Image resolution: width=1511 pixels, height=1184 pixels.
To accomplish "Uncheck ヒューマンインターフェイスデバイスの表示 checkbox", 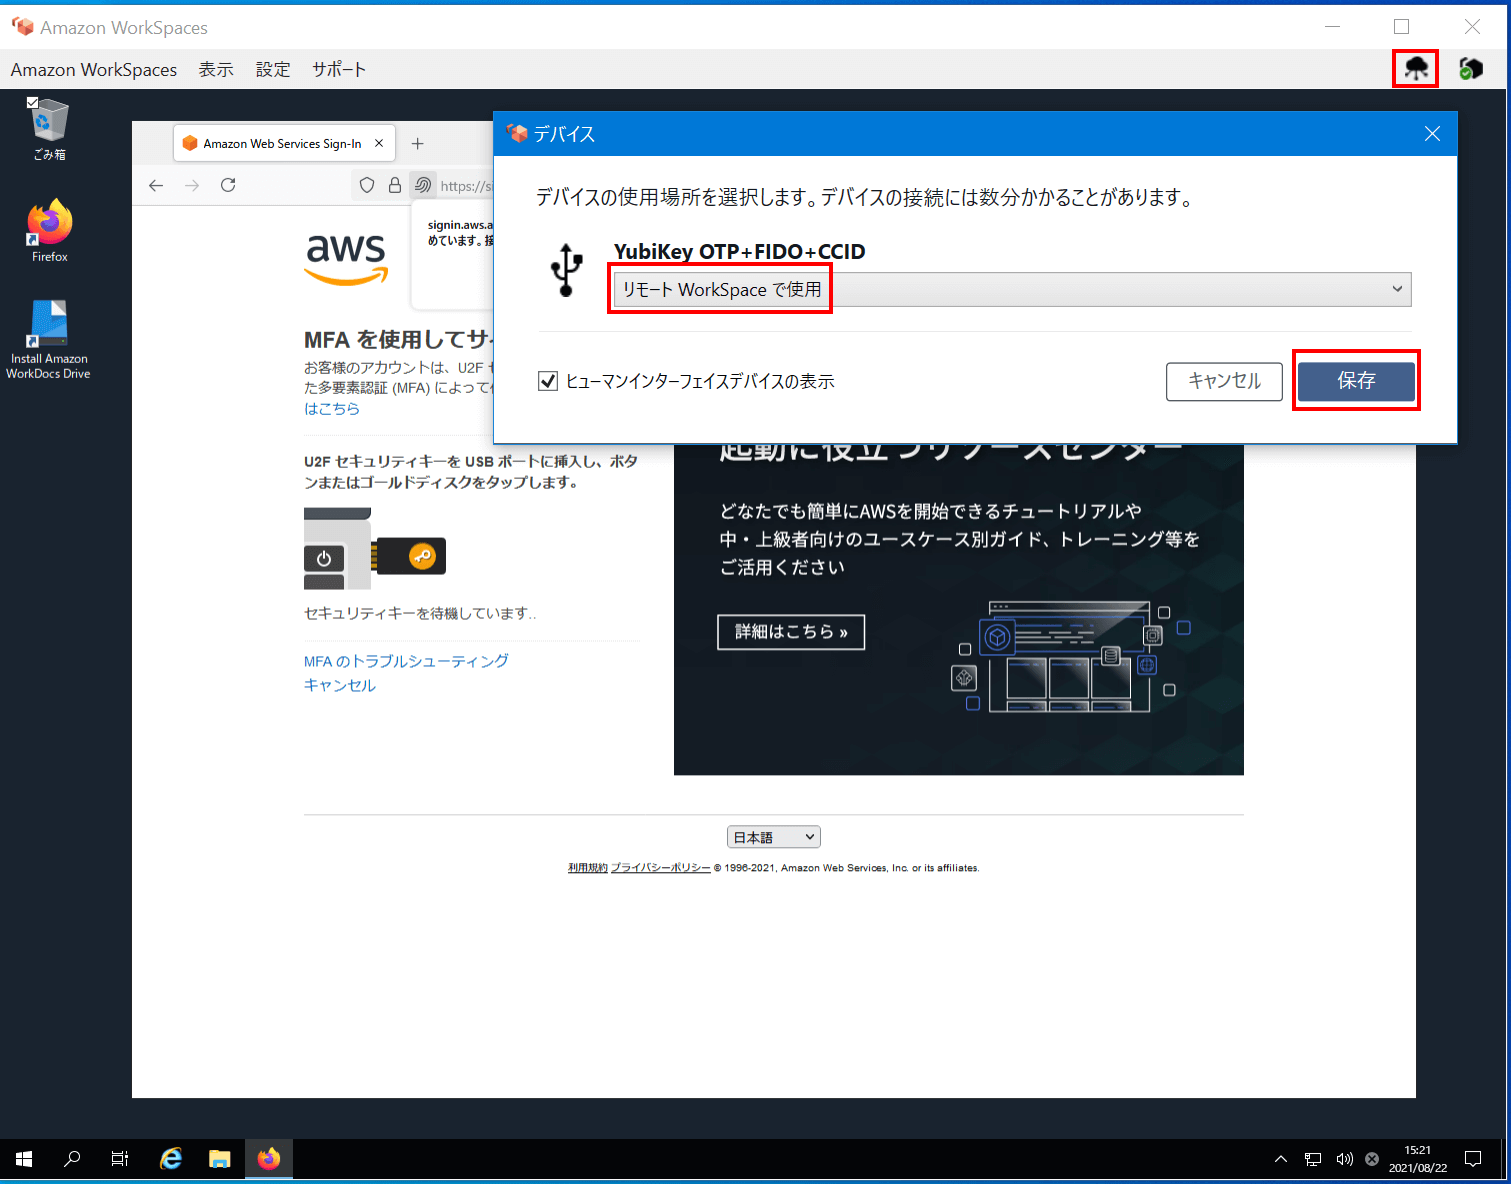I will click(x=548, y=380).
